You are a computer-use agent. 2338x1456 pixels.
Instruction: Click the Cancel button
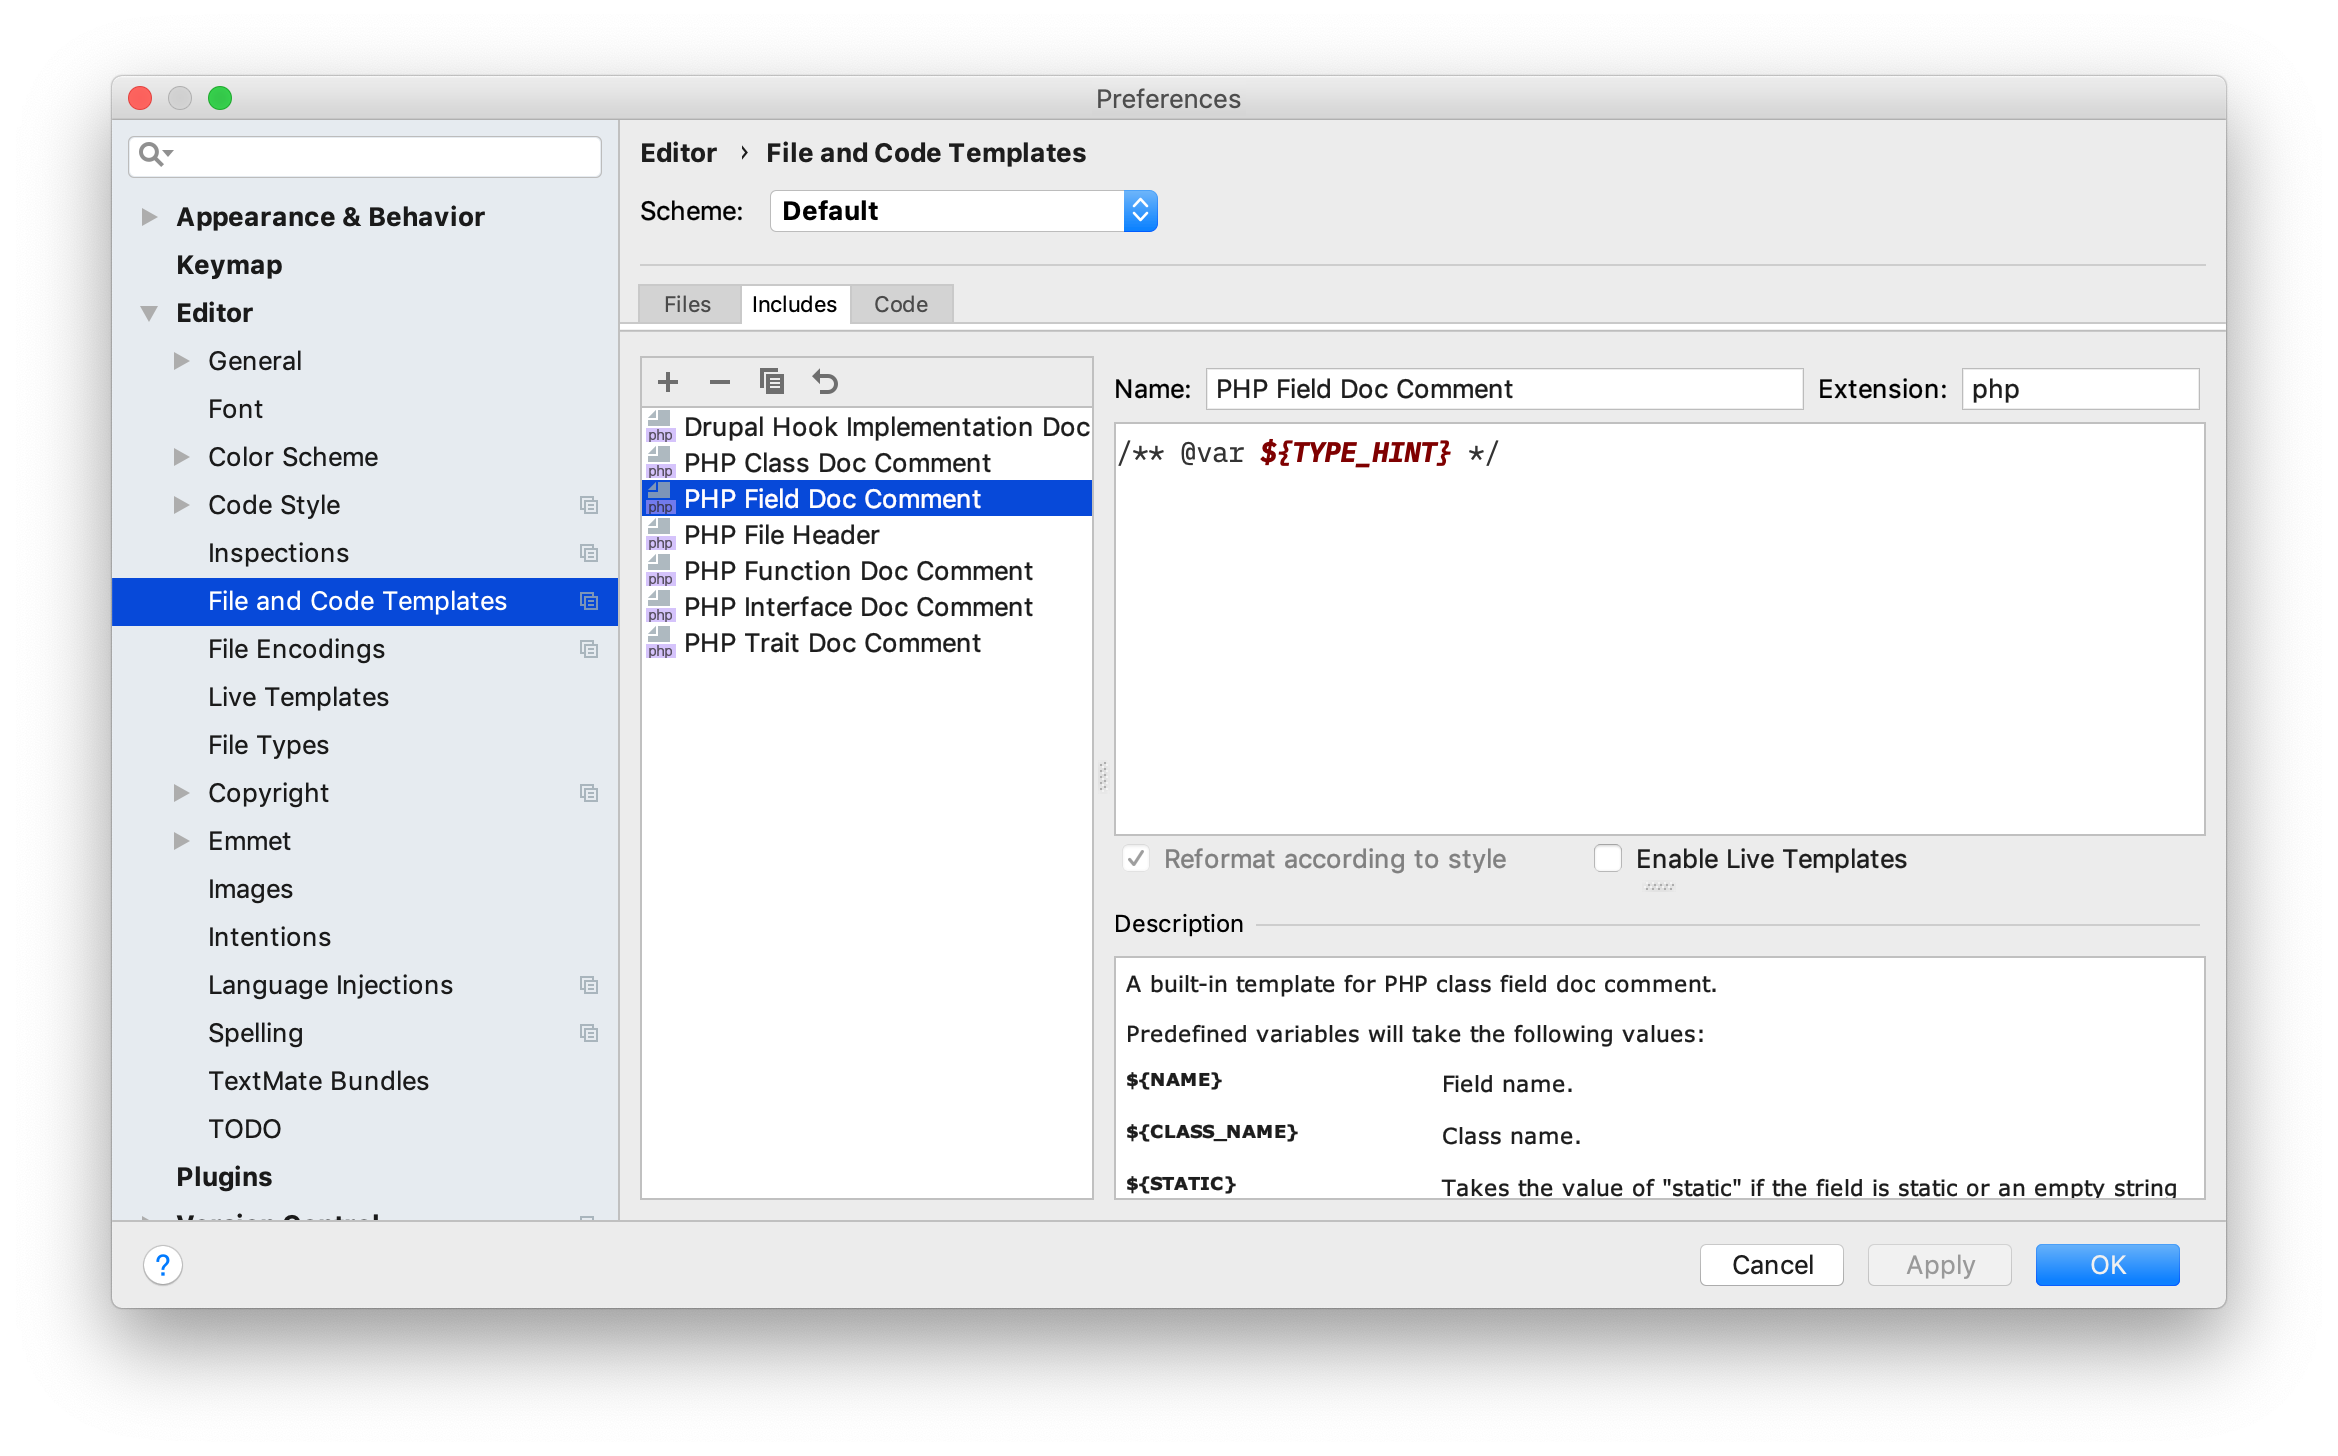[x=1772, y=1265]
